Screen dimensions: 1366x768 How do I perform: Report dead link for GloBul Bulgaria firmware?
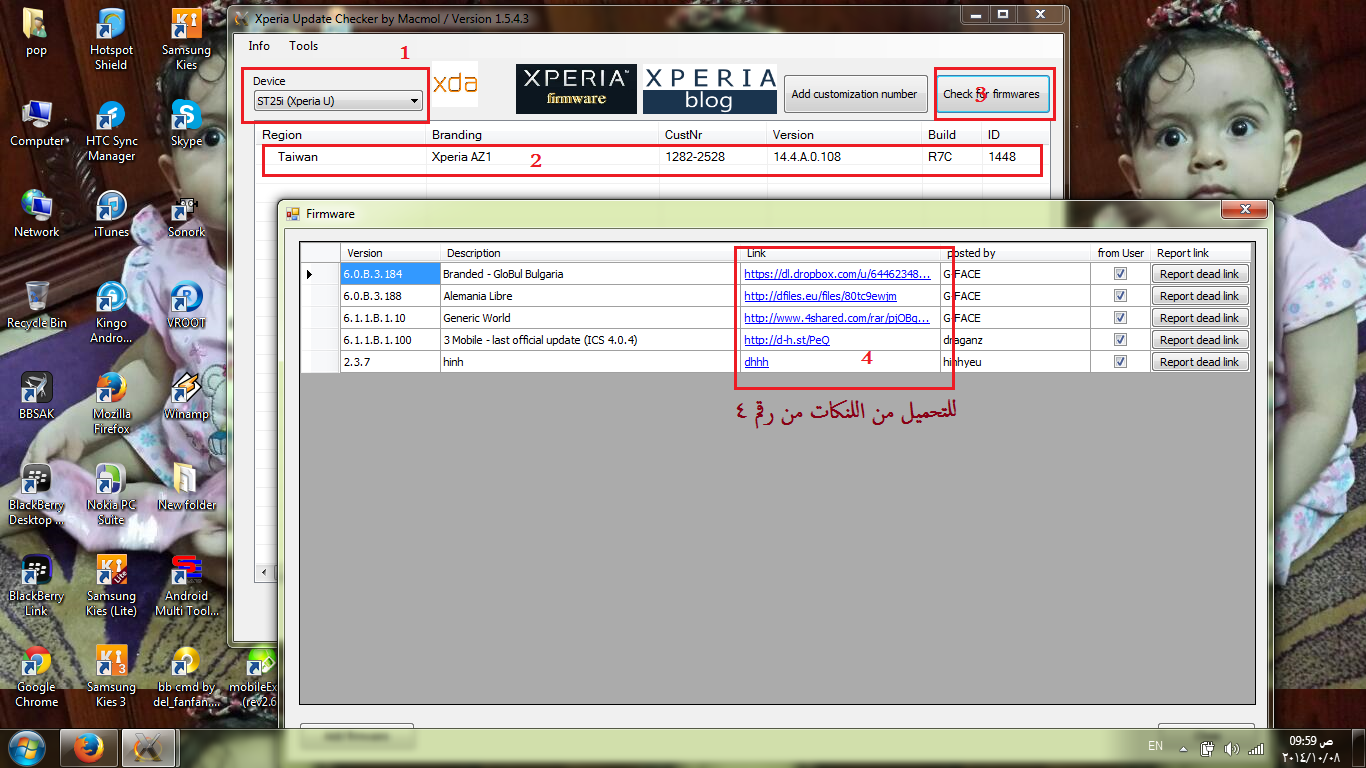coord(1199,274)
